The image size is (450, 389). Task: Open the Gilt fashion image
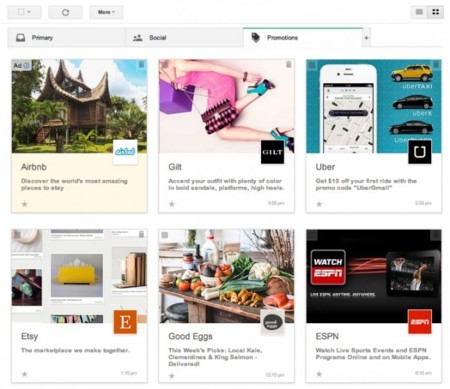227,106
